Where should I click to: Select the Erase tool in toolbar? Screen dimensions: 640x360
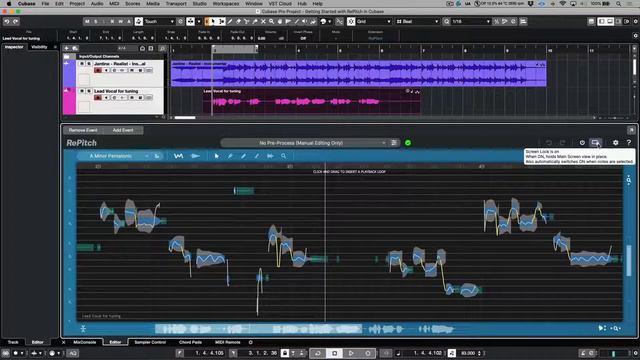(x=238, y=21)
